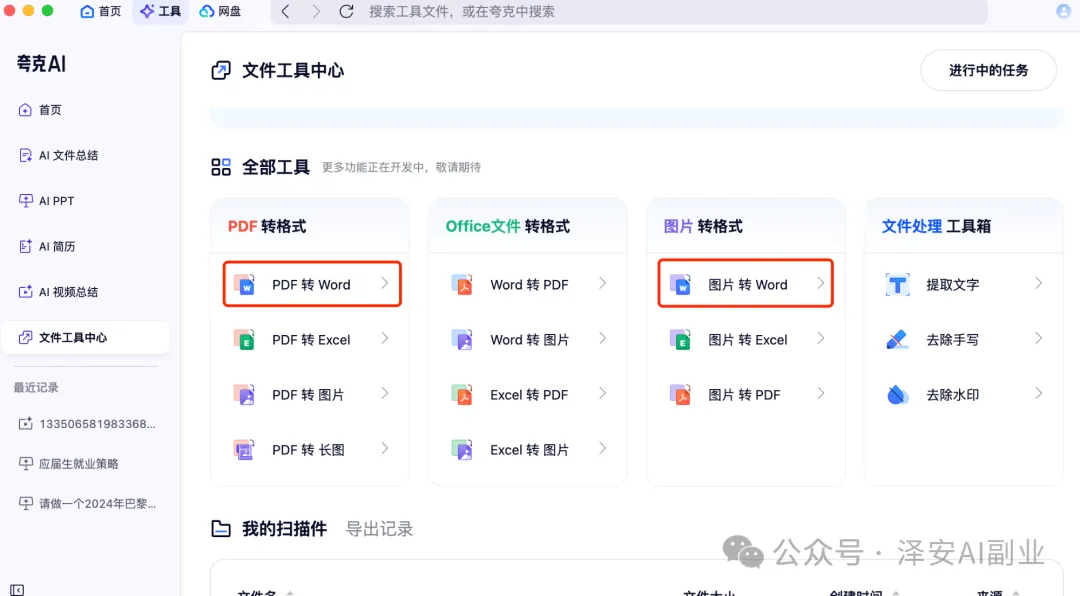Viewport: 1080px width, 596px height.
Task: Click the 图片 转 Word icon
Action: click(681, 284)
